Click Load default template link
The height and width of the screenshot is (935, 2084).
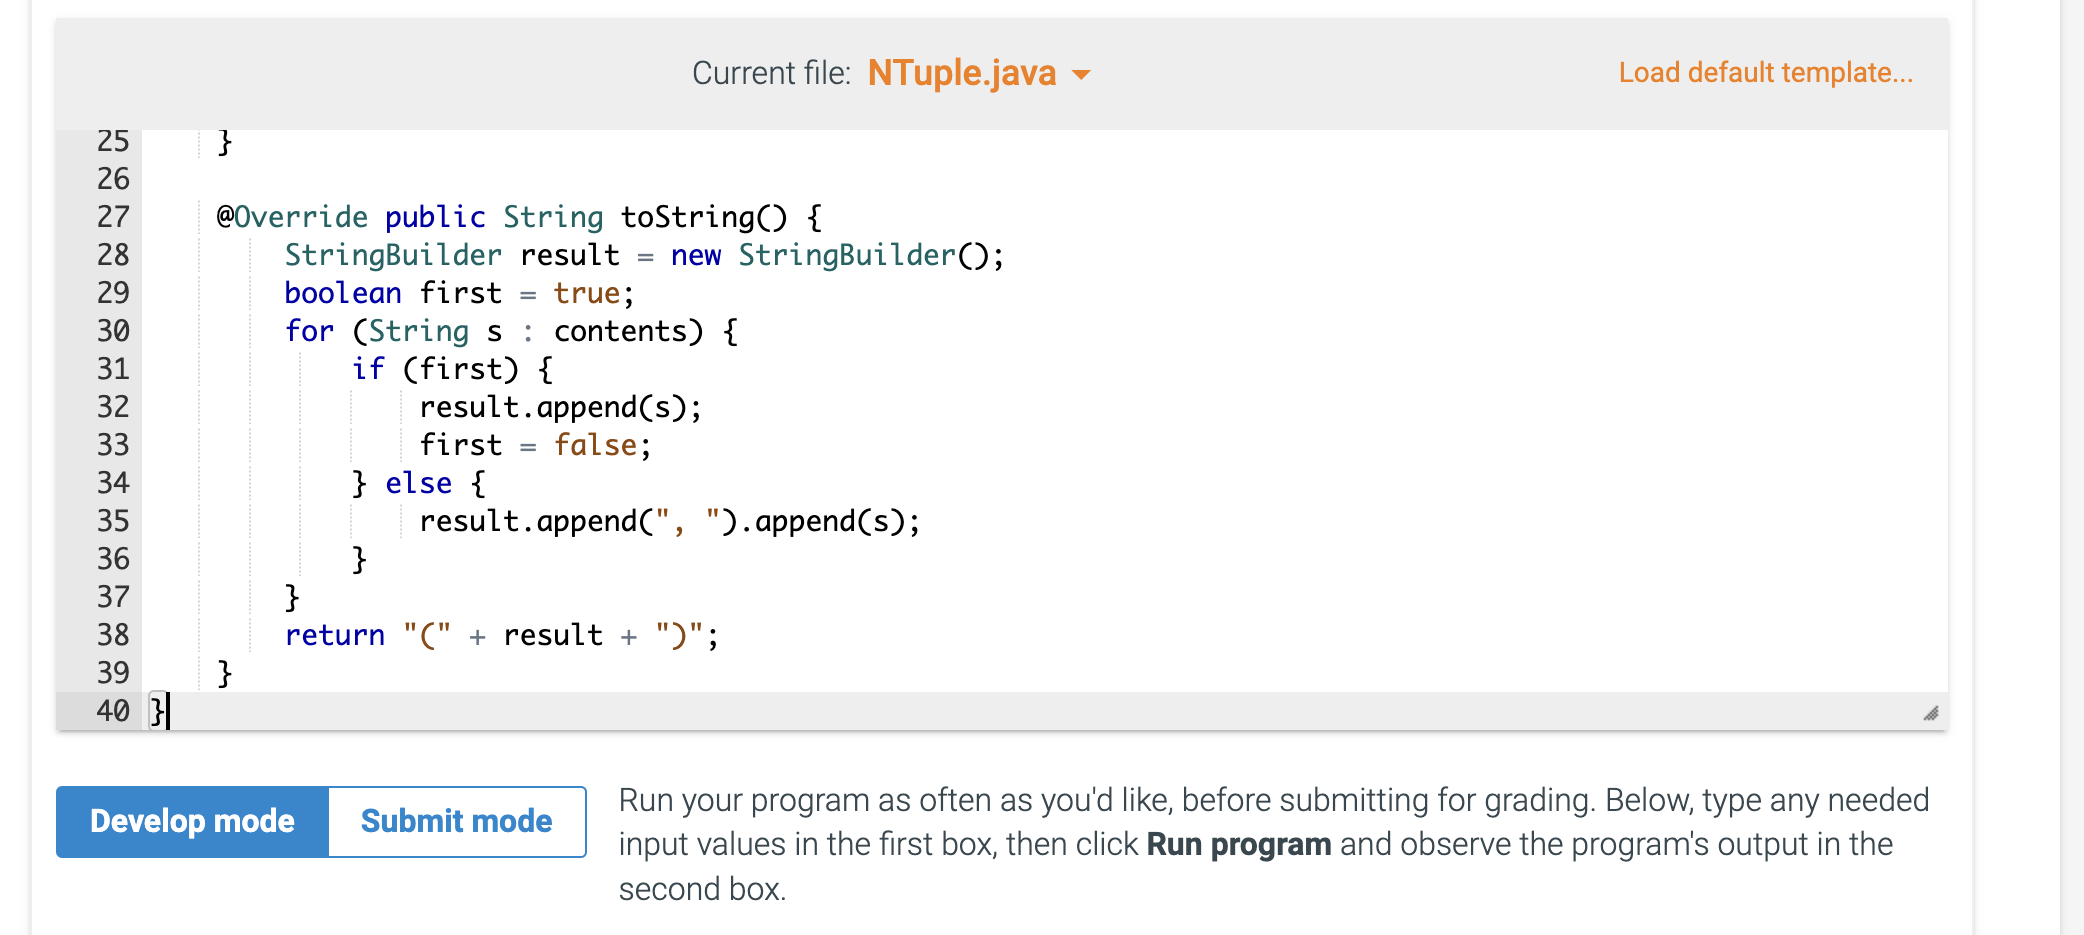click(x=1766, y=72)
